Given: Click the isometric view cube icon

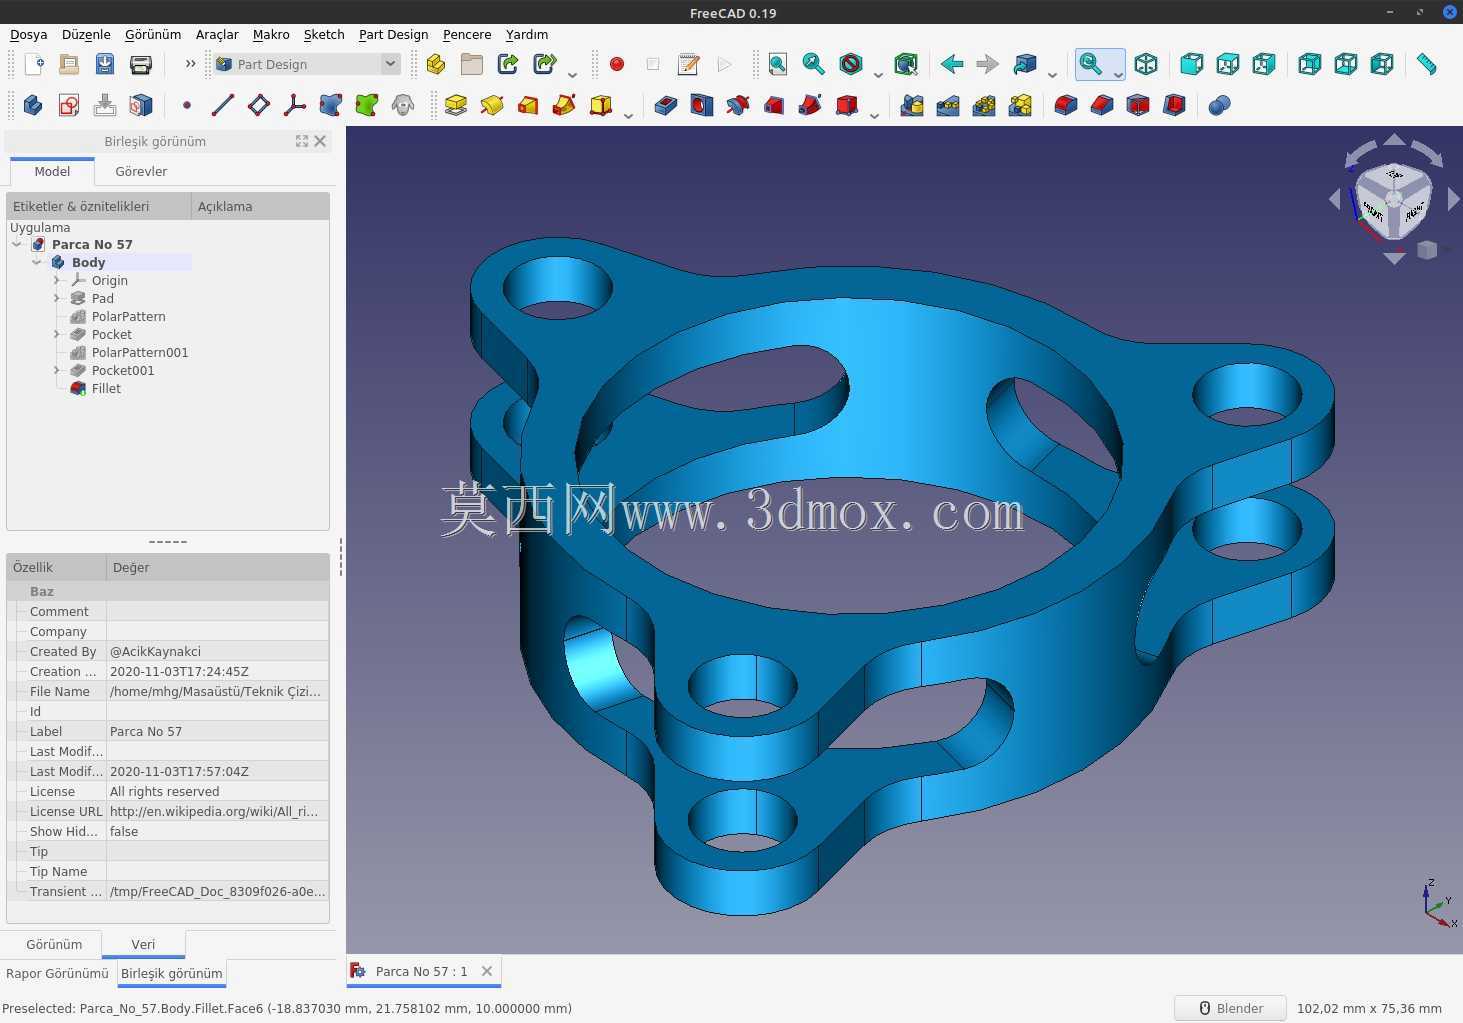Looking at the screenshot, I should click(x=1146, y=65).
